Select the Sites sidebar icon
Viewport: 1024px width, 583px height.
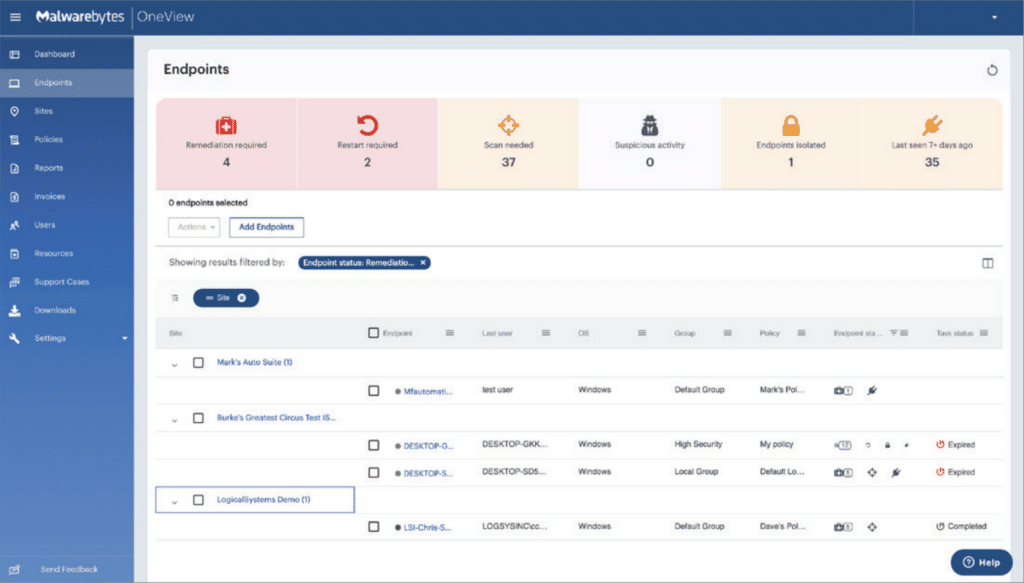tap(45, 110)
